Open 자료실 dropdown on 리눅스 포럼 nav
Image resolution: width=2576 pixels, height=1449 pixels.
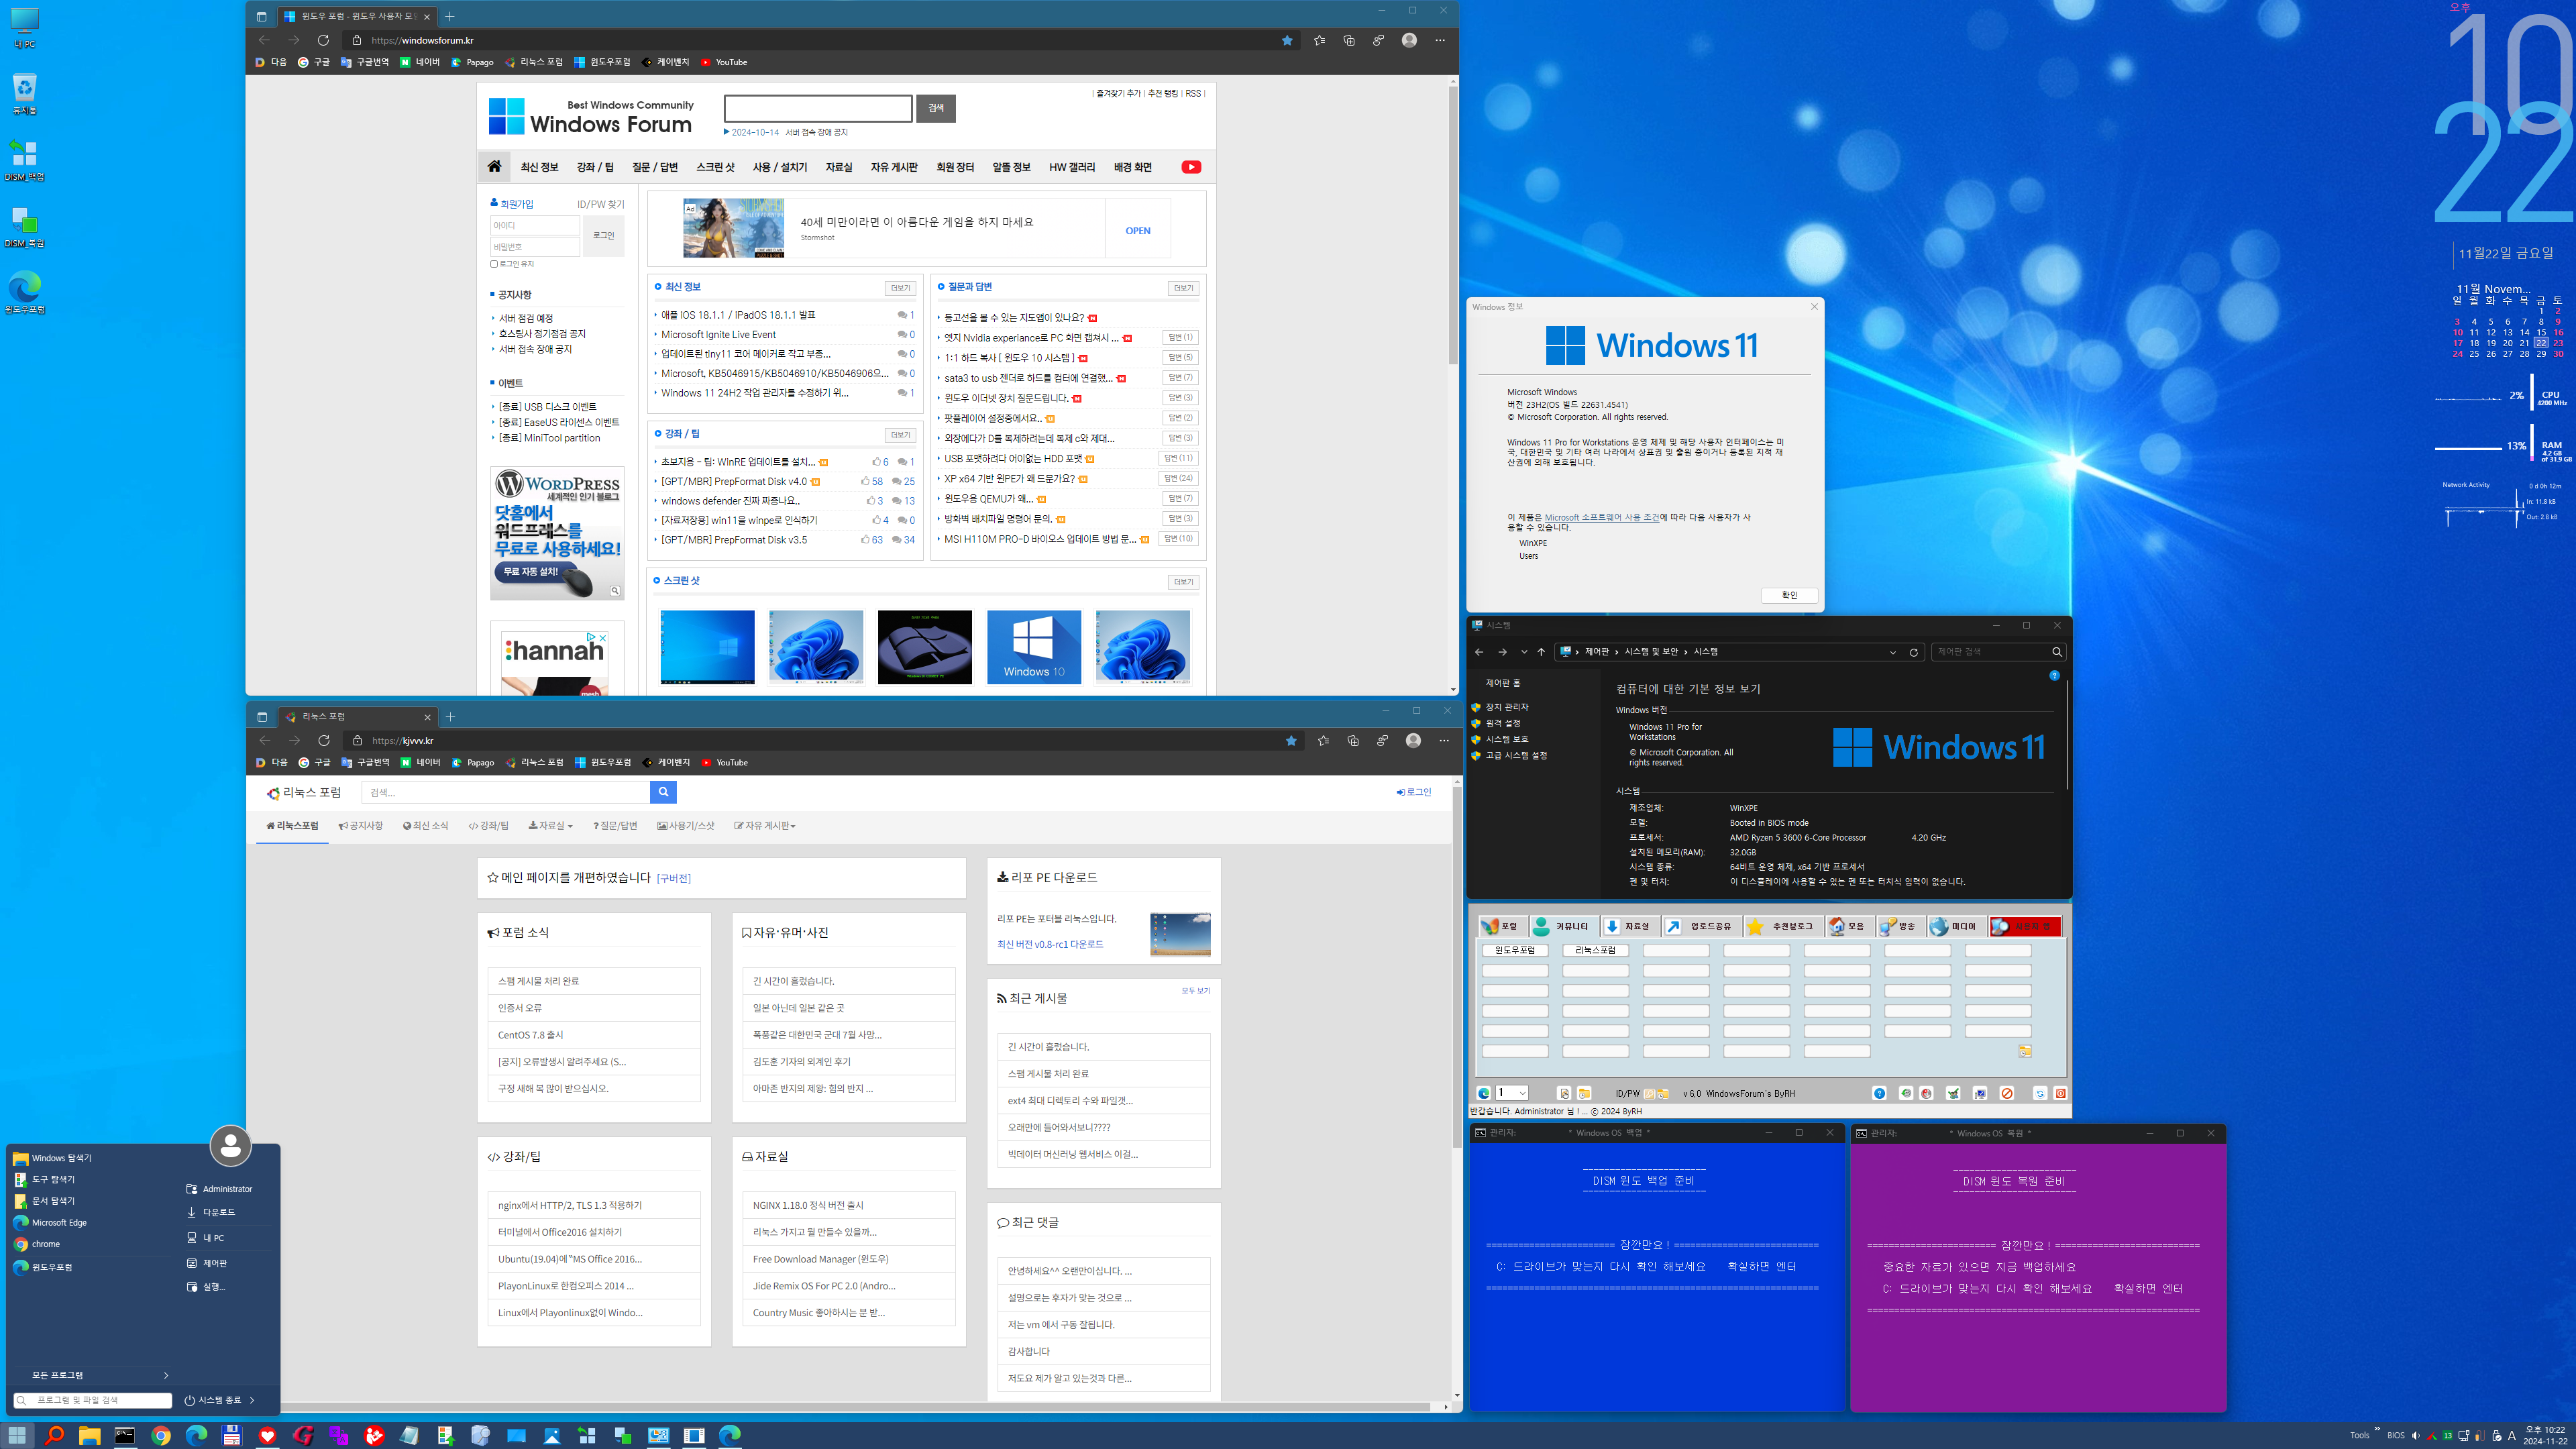[551, 826]
